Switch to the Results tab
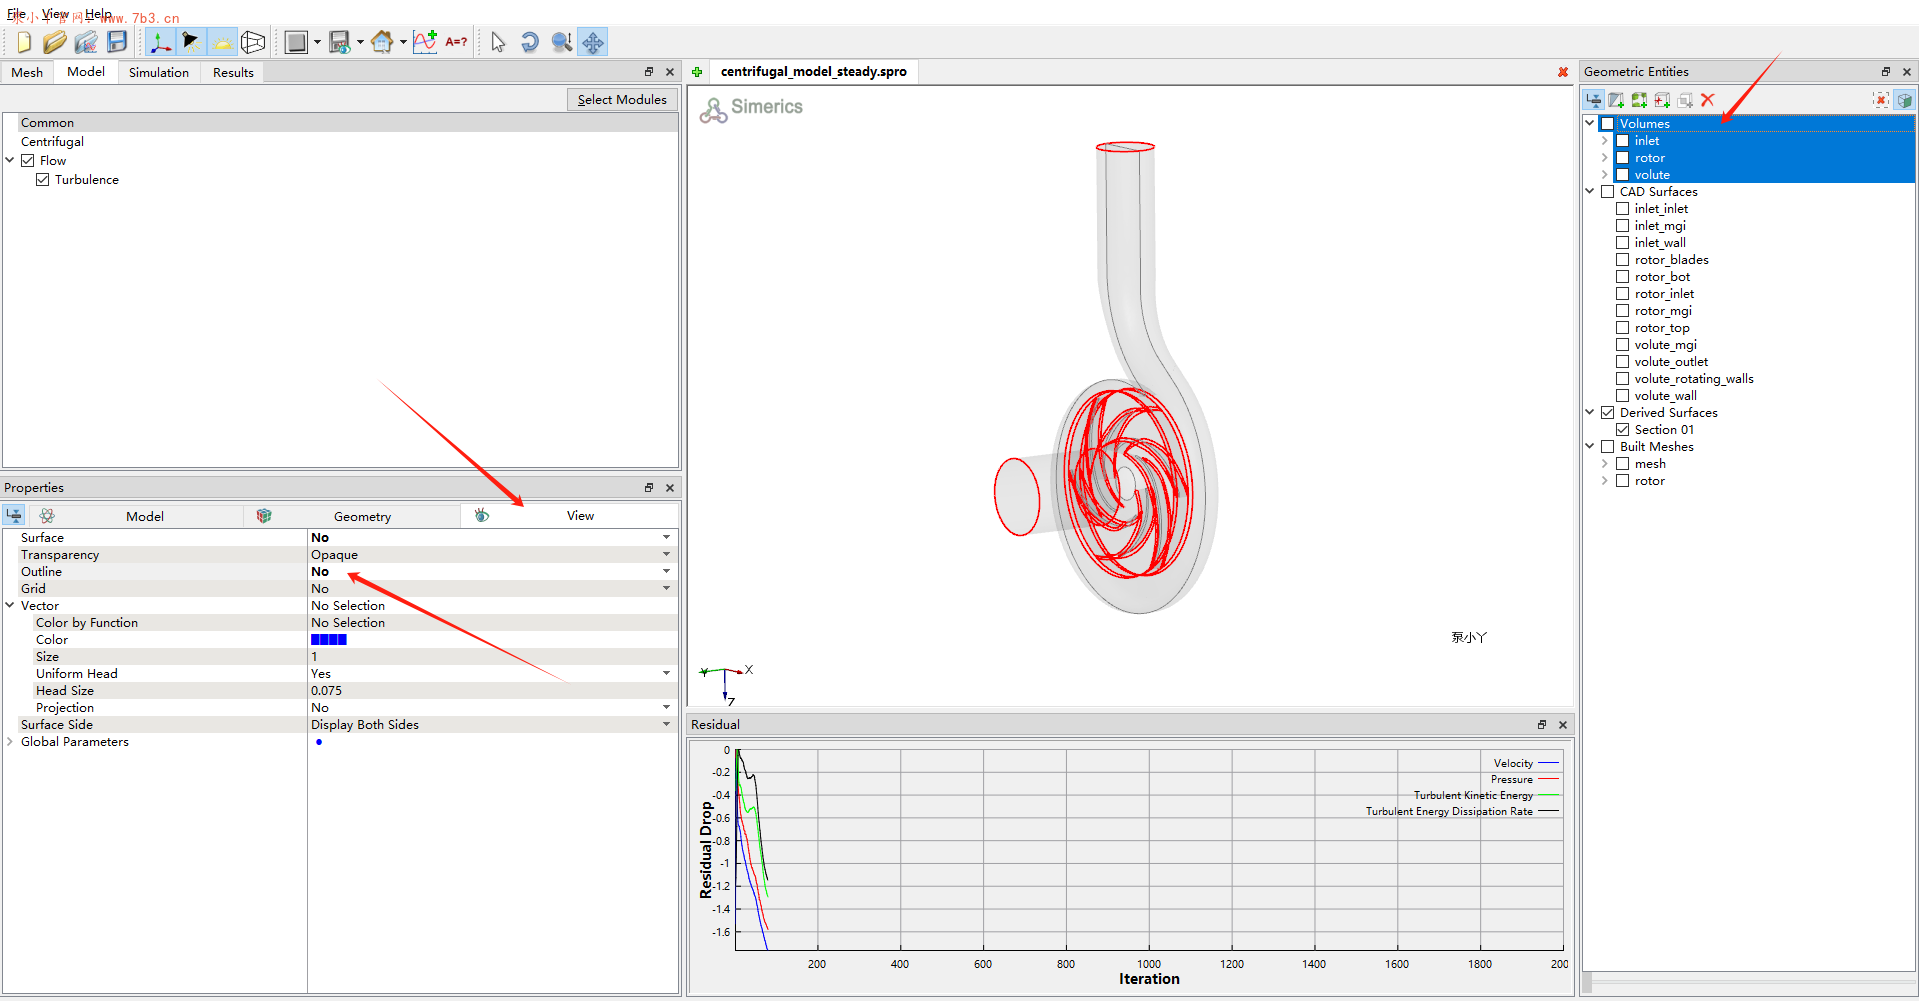 [x=233, y=73]
